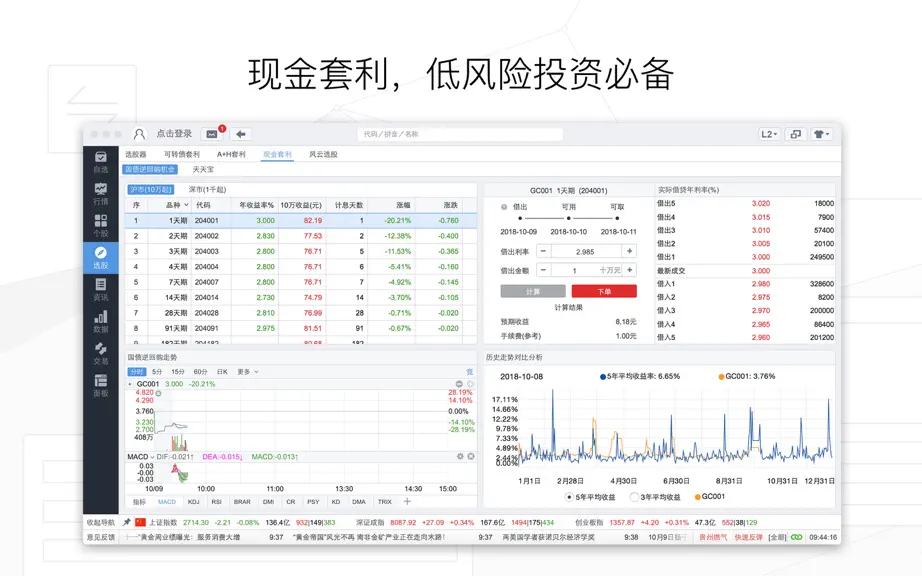Click the 借出利率 value field 2.985
Screen dimensions: 922x576
(x=586, y=252)
